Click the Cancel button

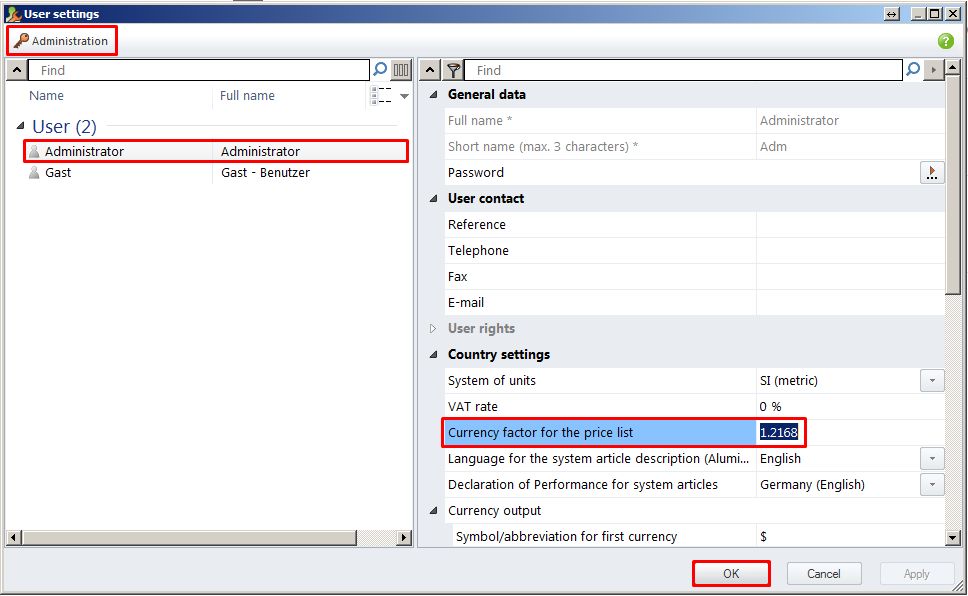(824, 574)
